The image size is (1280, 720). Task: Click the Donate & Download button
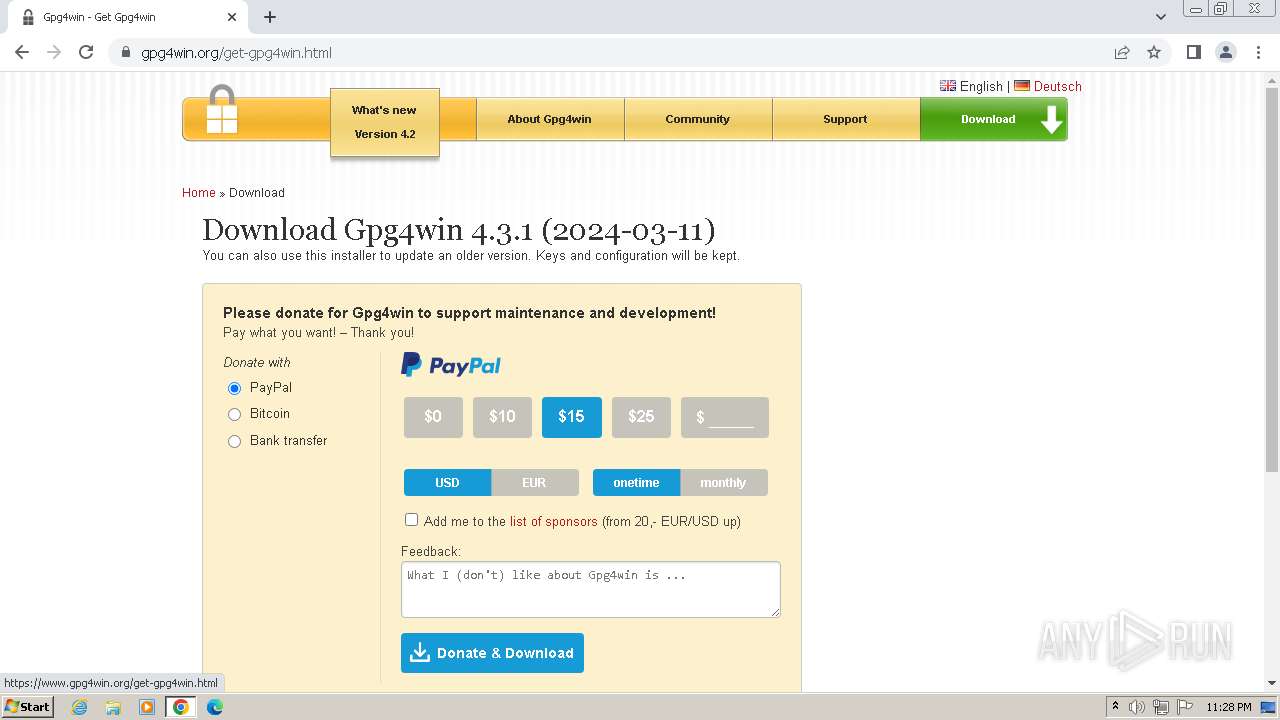coord(492,653)
